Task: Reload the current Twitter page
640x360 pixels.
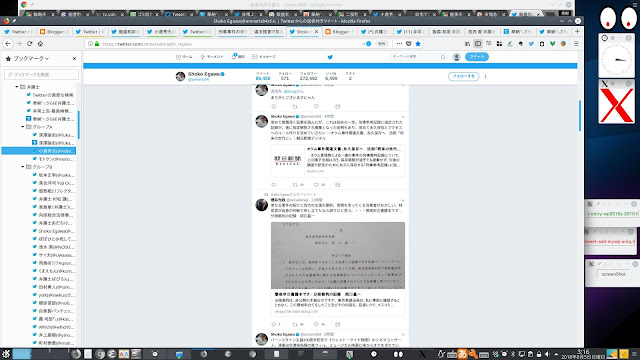Action: click(x=29, y=44)
